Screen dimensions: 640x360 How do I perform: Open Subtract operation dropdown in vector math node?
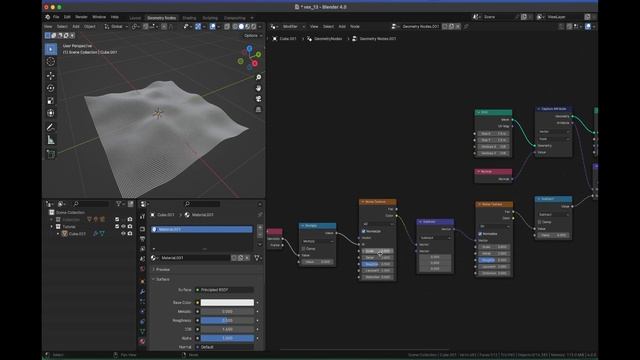point(435,238)
